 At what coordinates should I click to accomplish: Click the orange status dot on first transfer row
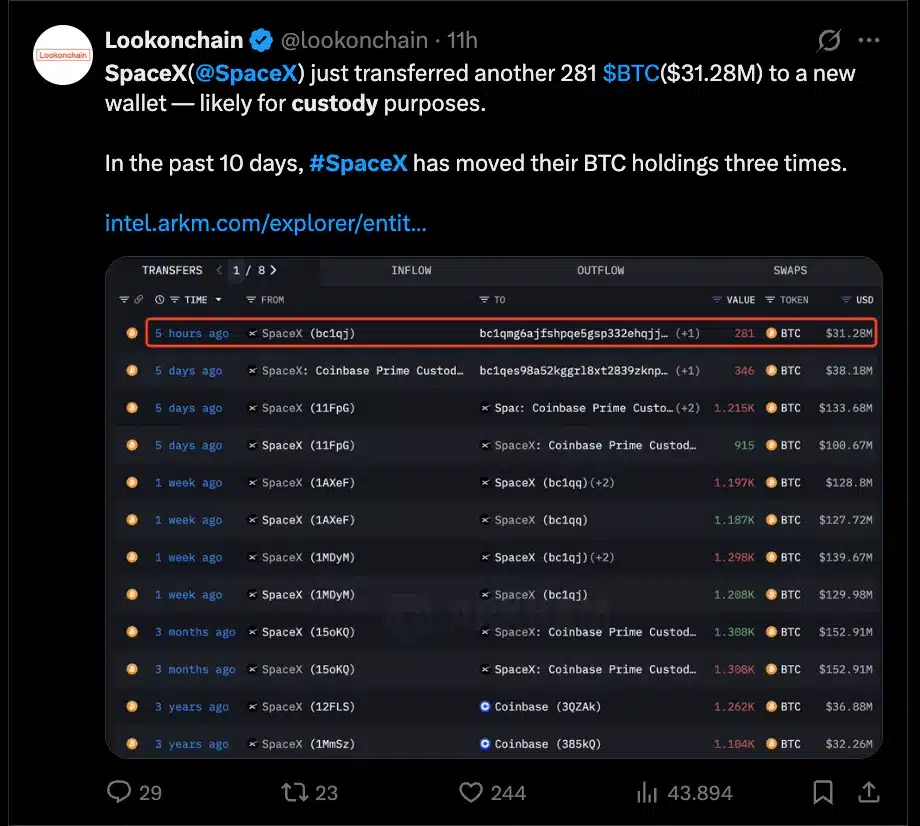tap(131, 333)
